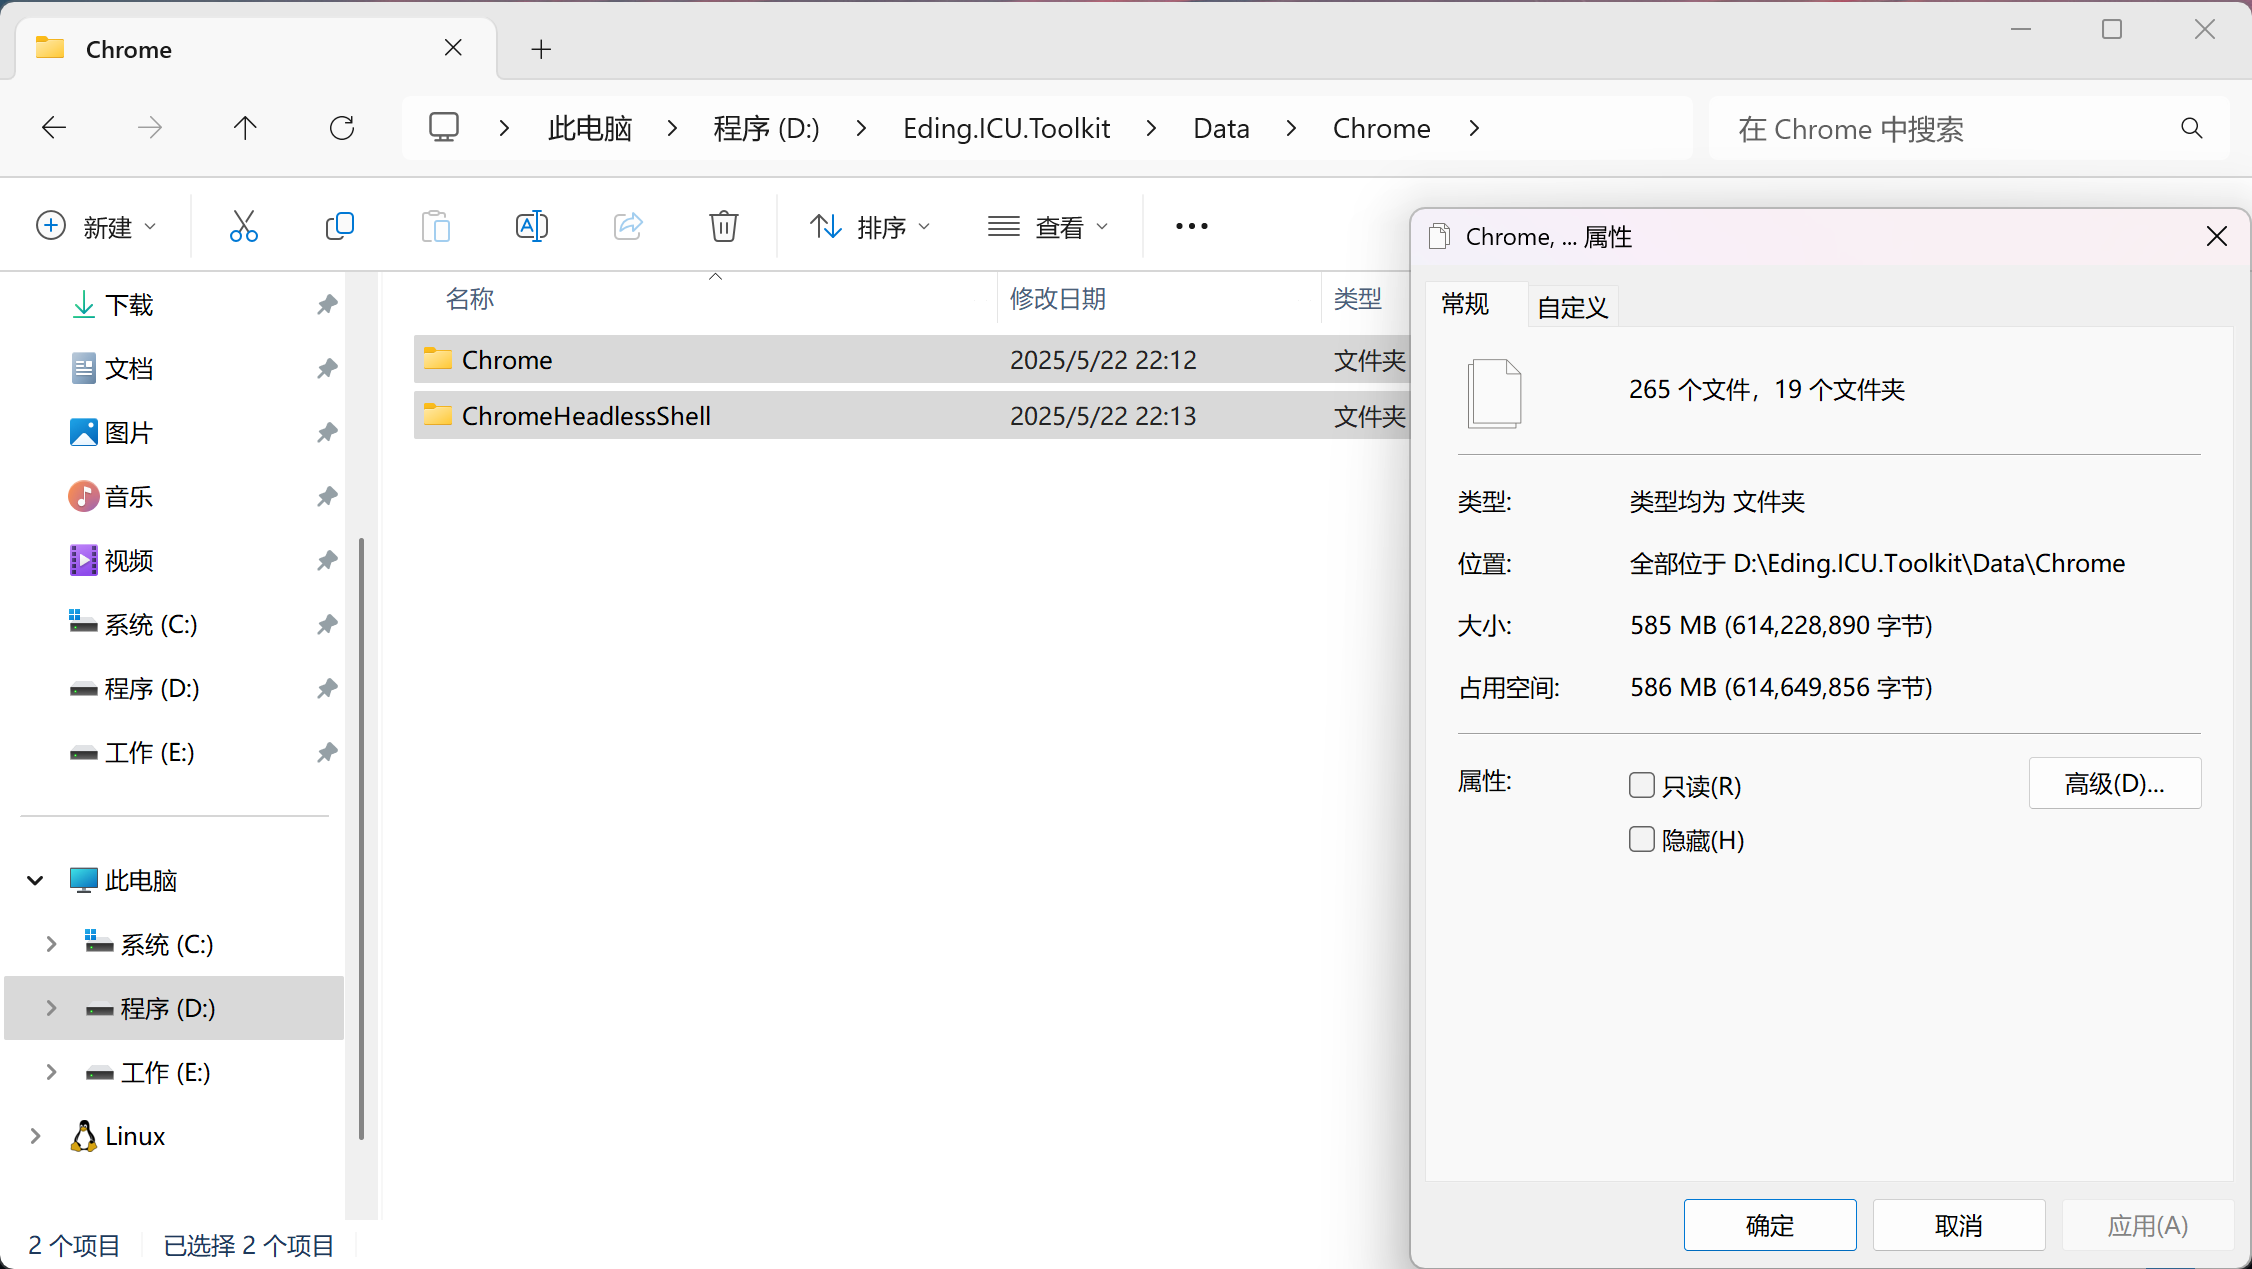This screenshot has height=1269, width=2252.
Task: Expand the Linux tree node
Action: pos(35,1137)
